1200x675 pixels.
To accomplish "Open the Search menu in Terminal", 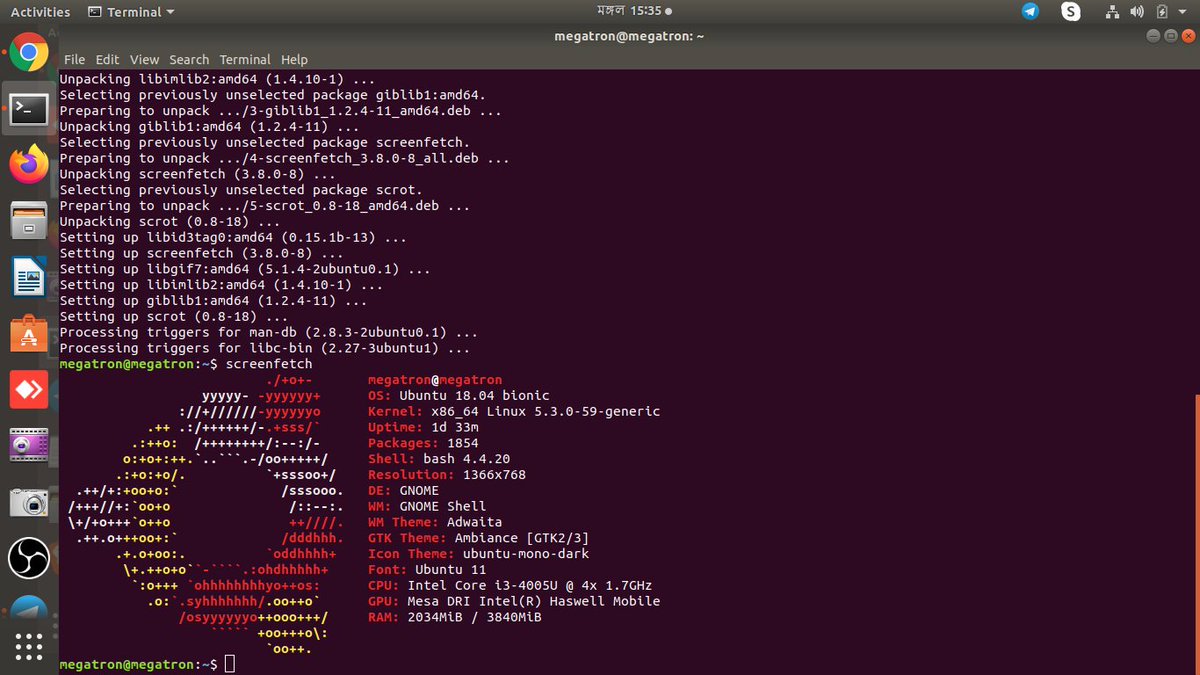I will pos(189,59).
